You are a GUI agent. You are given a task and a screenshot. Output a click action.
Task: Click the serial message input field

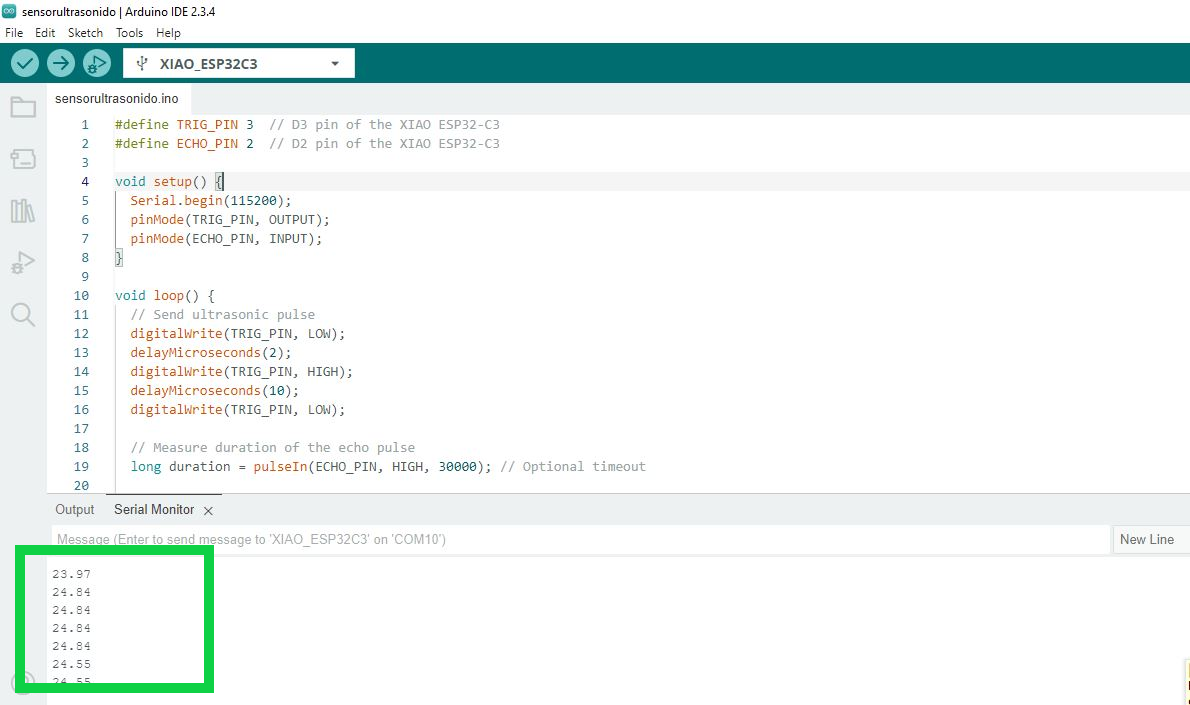pyautogui.click(x=581, y=540)
